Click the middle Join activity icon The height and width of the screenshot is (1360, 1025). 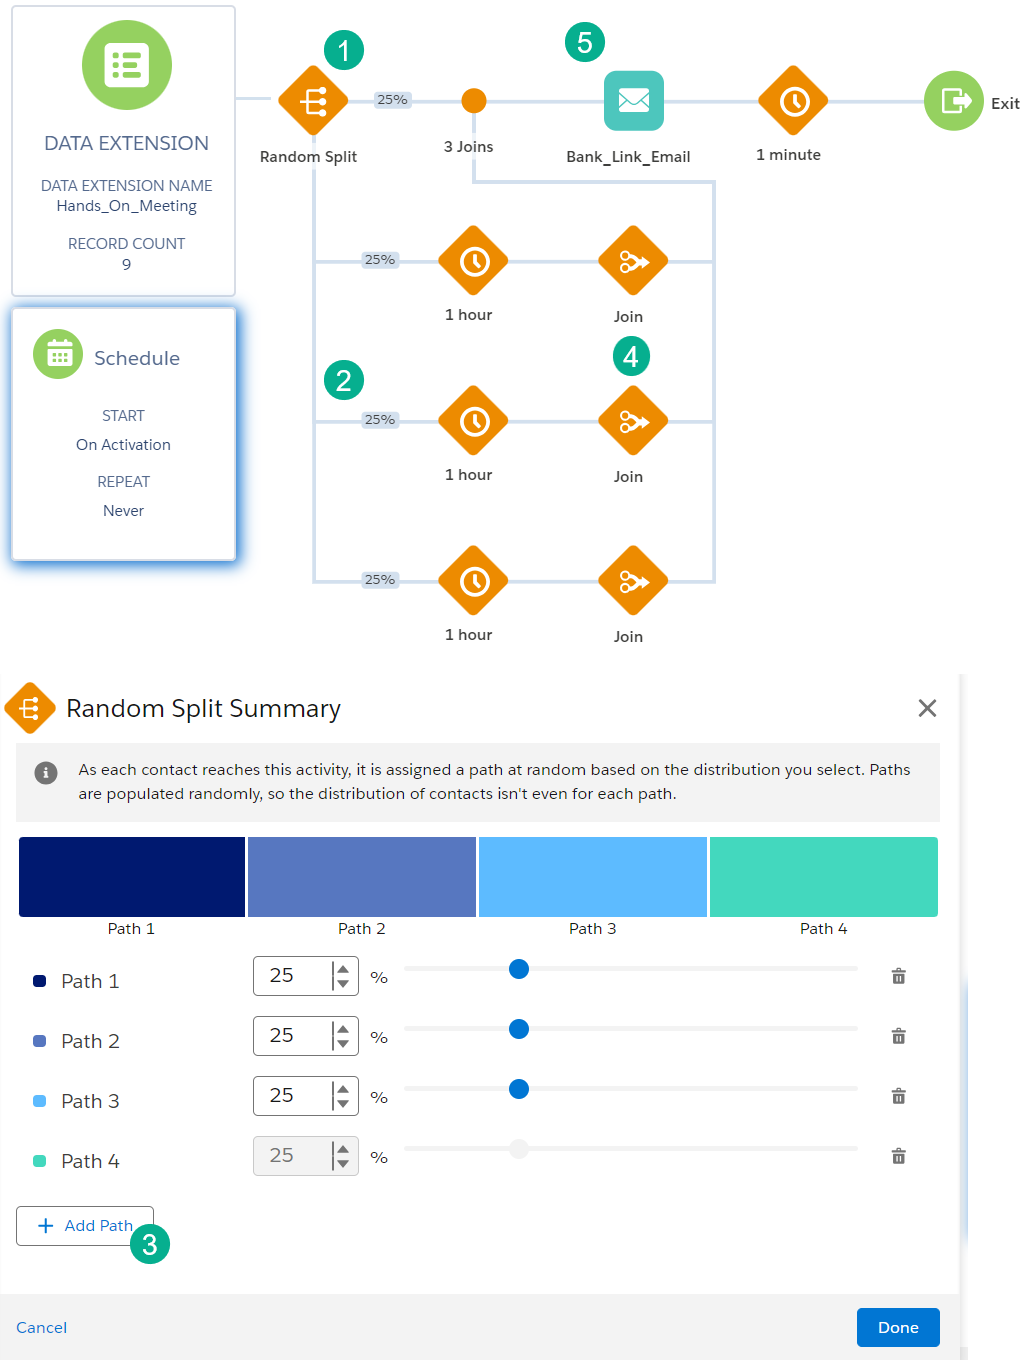point(632,420)
